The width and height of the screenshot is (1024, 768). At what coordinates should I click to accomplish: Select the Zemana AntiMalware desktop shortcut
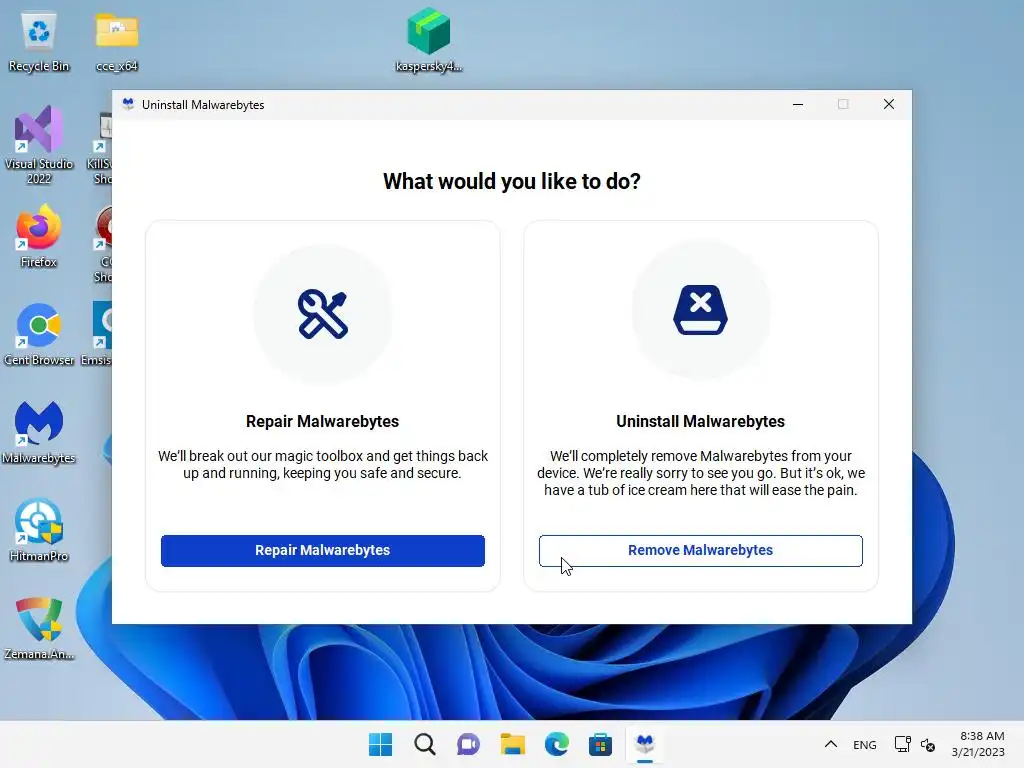[x=39, y=628]
